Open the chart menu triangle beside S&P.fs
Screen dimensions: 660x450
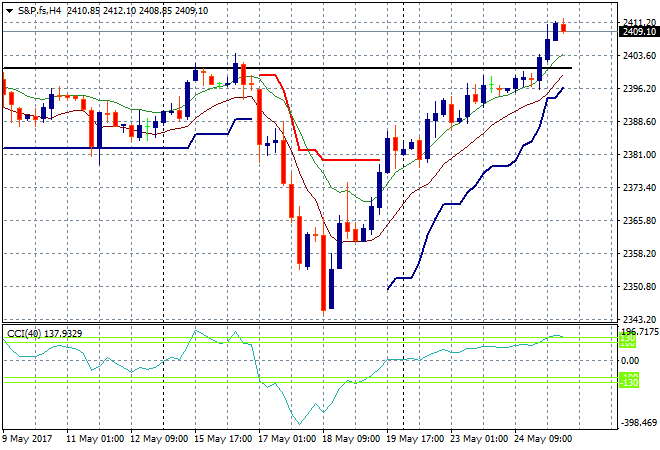coord(9,11)
